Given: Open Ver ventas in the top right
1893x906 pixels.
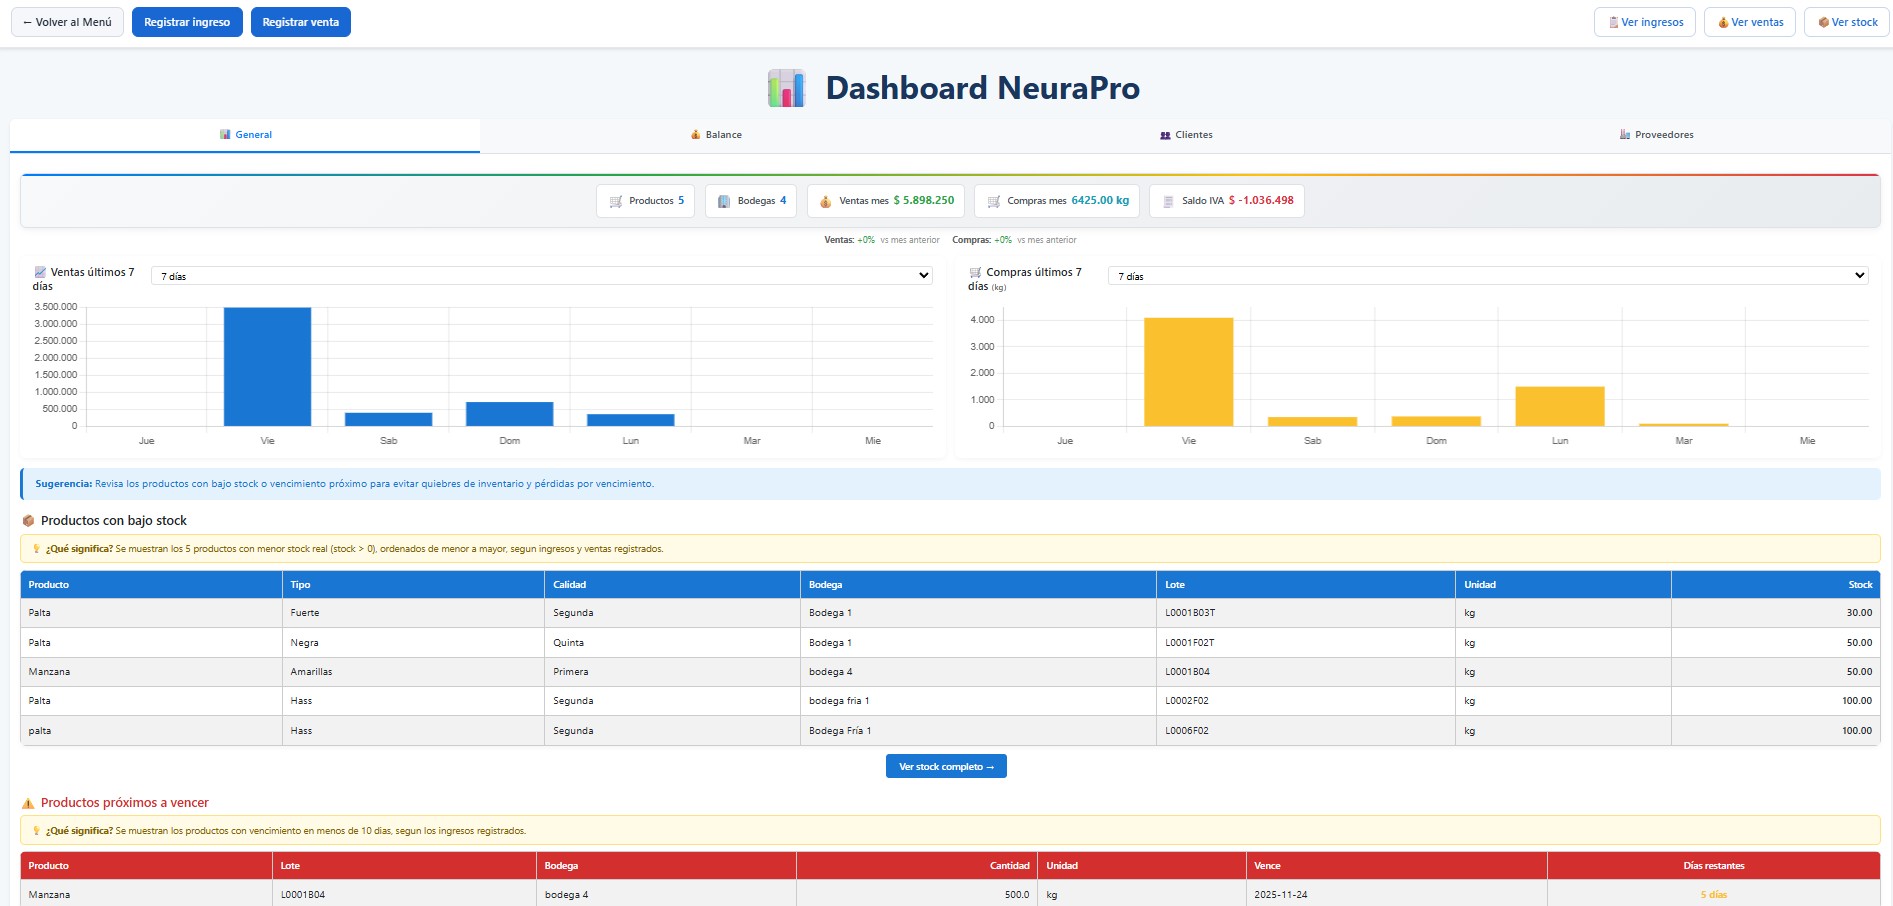Looking at the screenshot, I should 1749,21.
